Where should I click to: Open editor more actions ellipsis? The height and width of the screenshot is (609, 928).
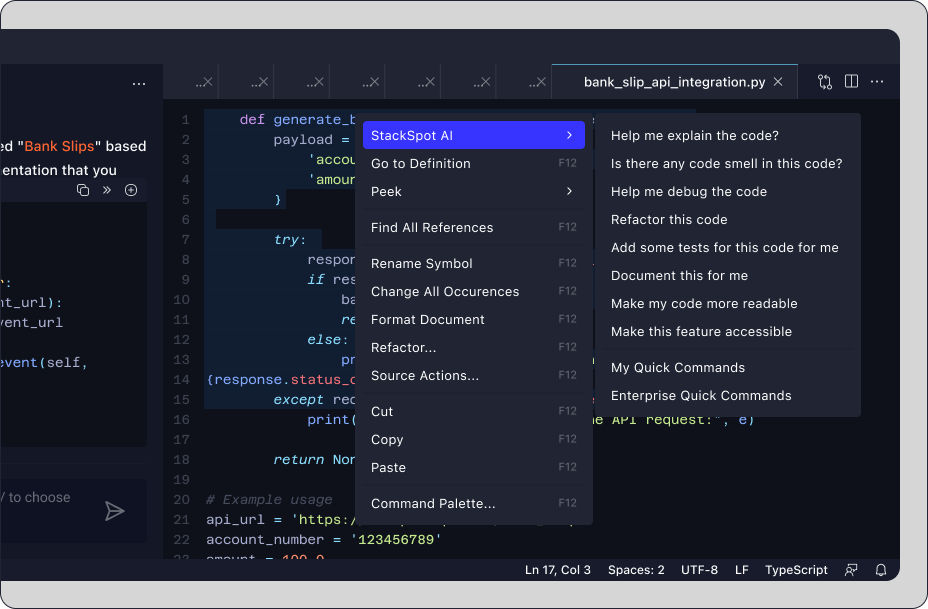[x=877, y=82]
